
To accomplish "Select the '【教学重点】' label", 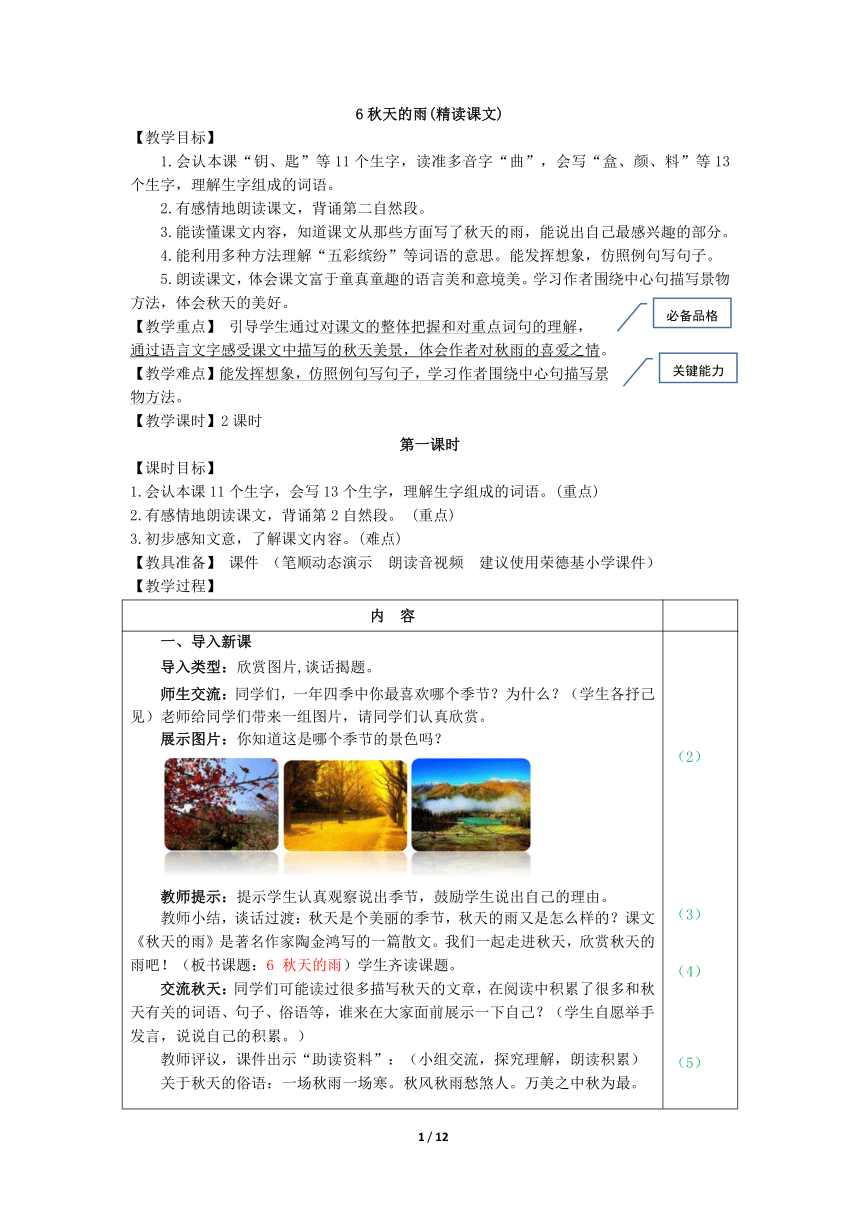I will pyautogui.click(x=173, y=326).
